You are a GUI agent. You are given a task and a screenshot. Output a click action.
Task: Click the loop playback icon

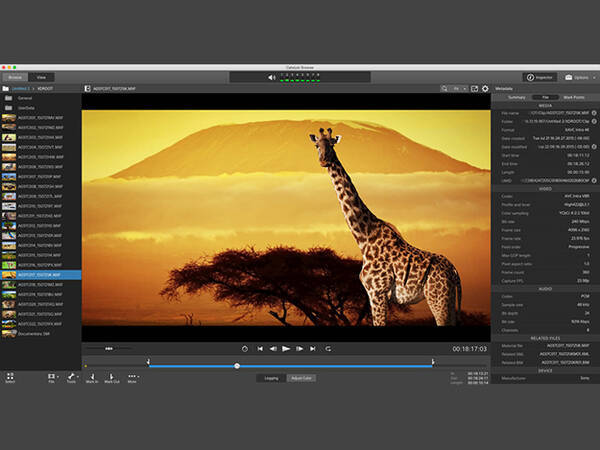(x=327, y=349)
